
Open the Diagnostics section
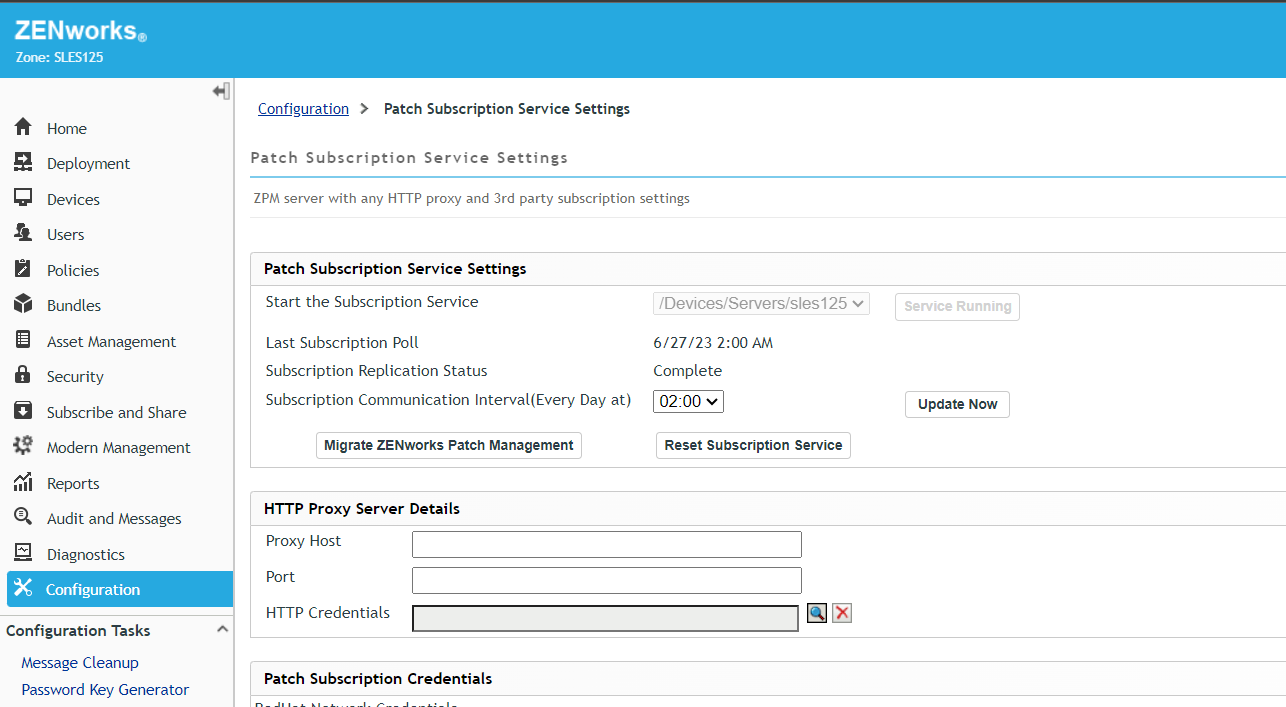(x=22, y=553)
